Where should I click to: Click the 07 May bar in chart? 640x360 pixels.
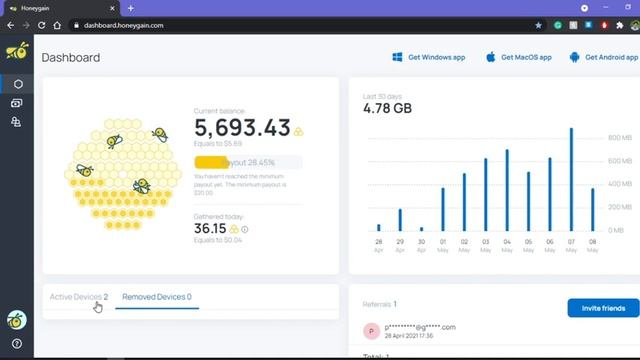tap(571, 180)
